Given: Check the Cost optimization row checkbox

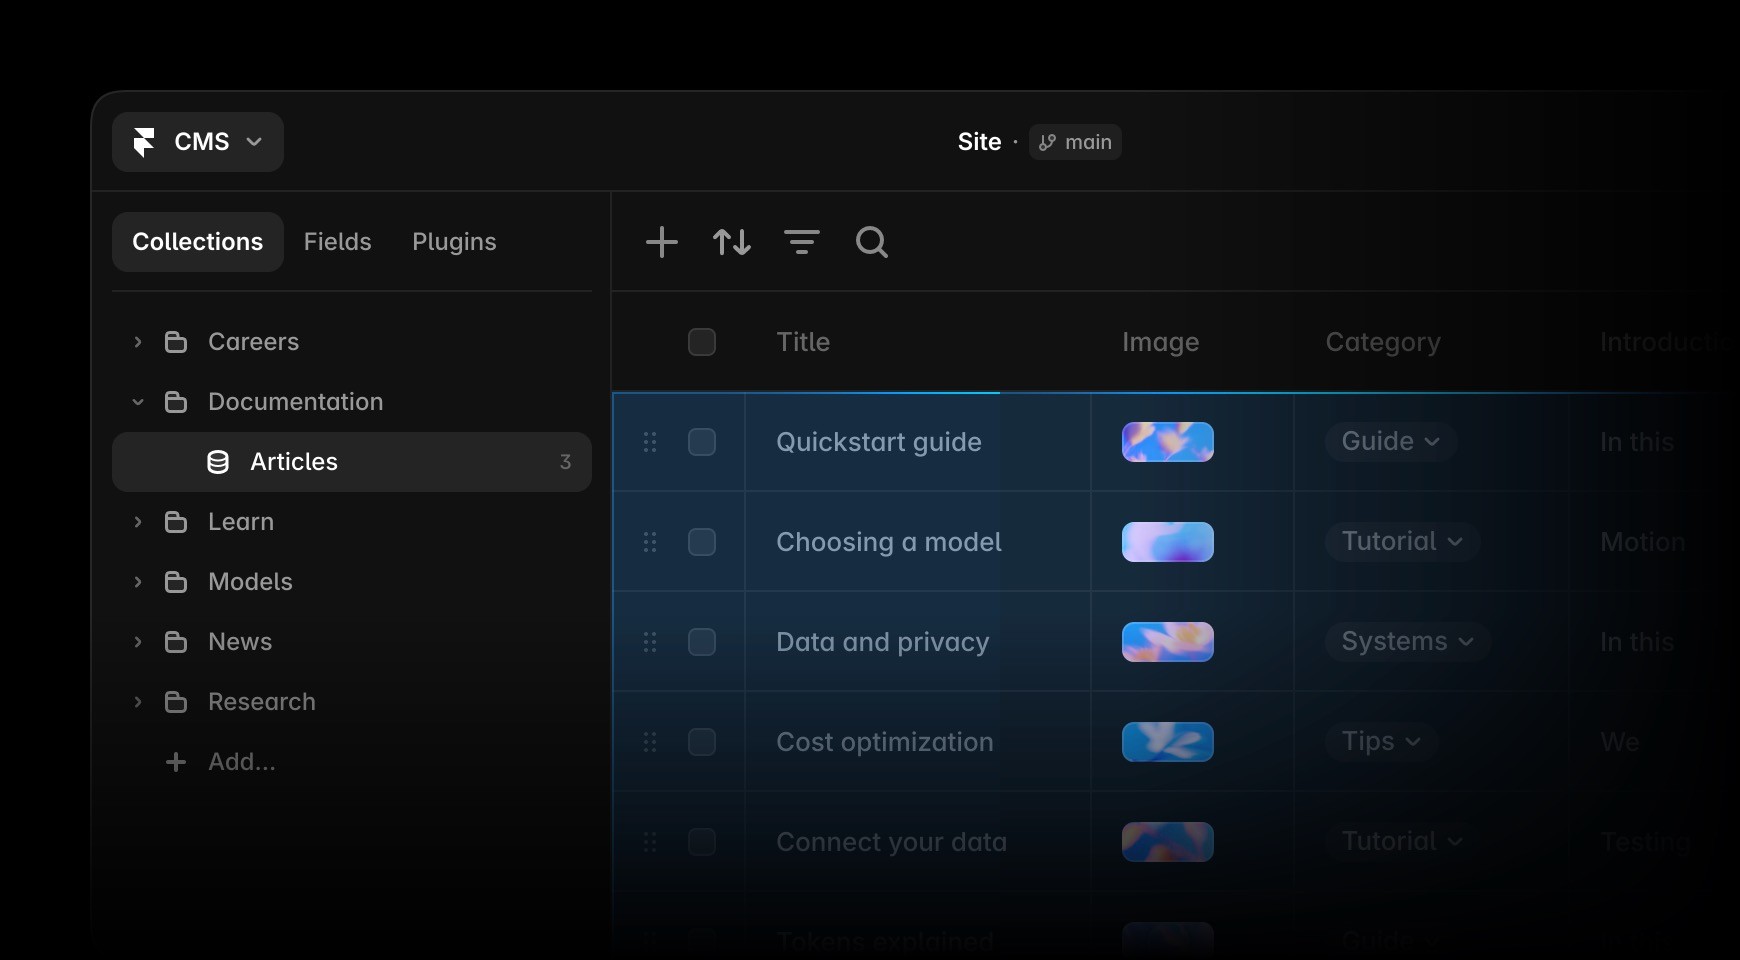Looking at the screenshot, I should pos(702,742).
